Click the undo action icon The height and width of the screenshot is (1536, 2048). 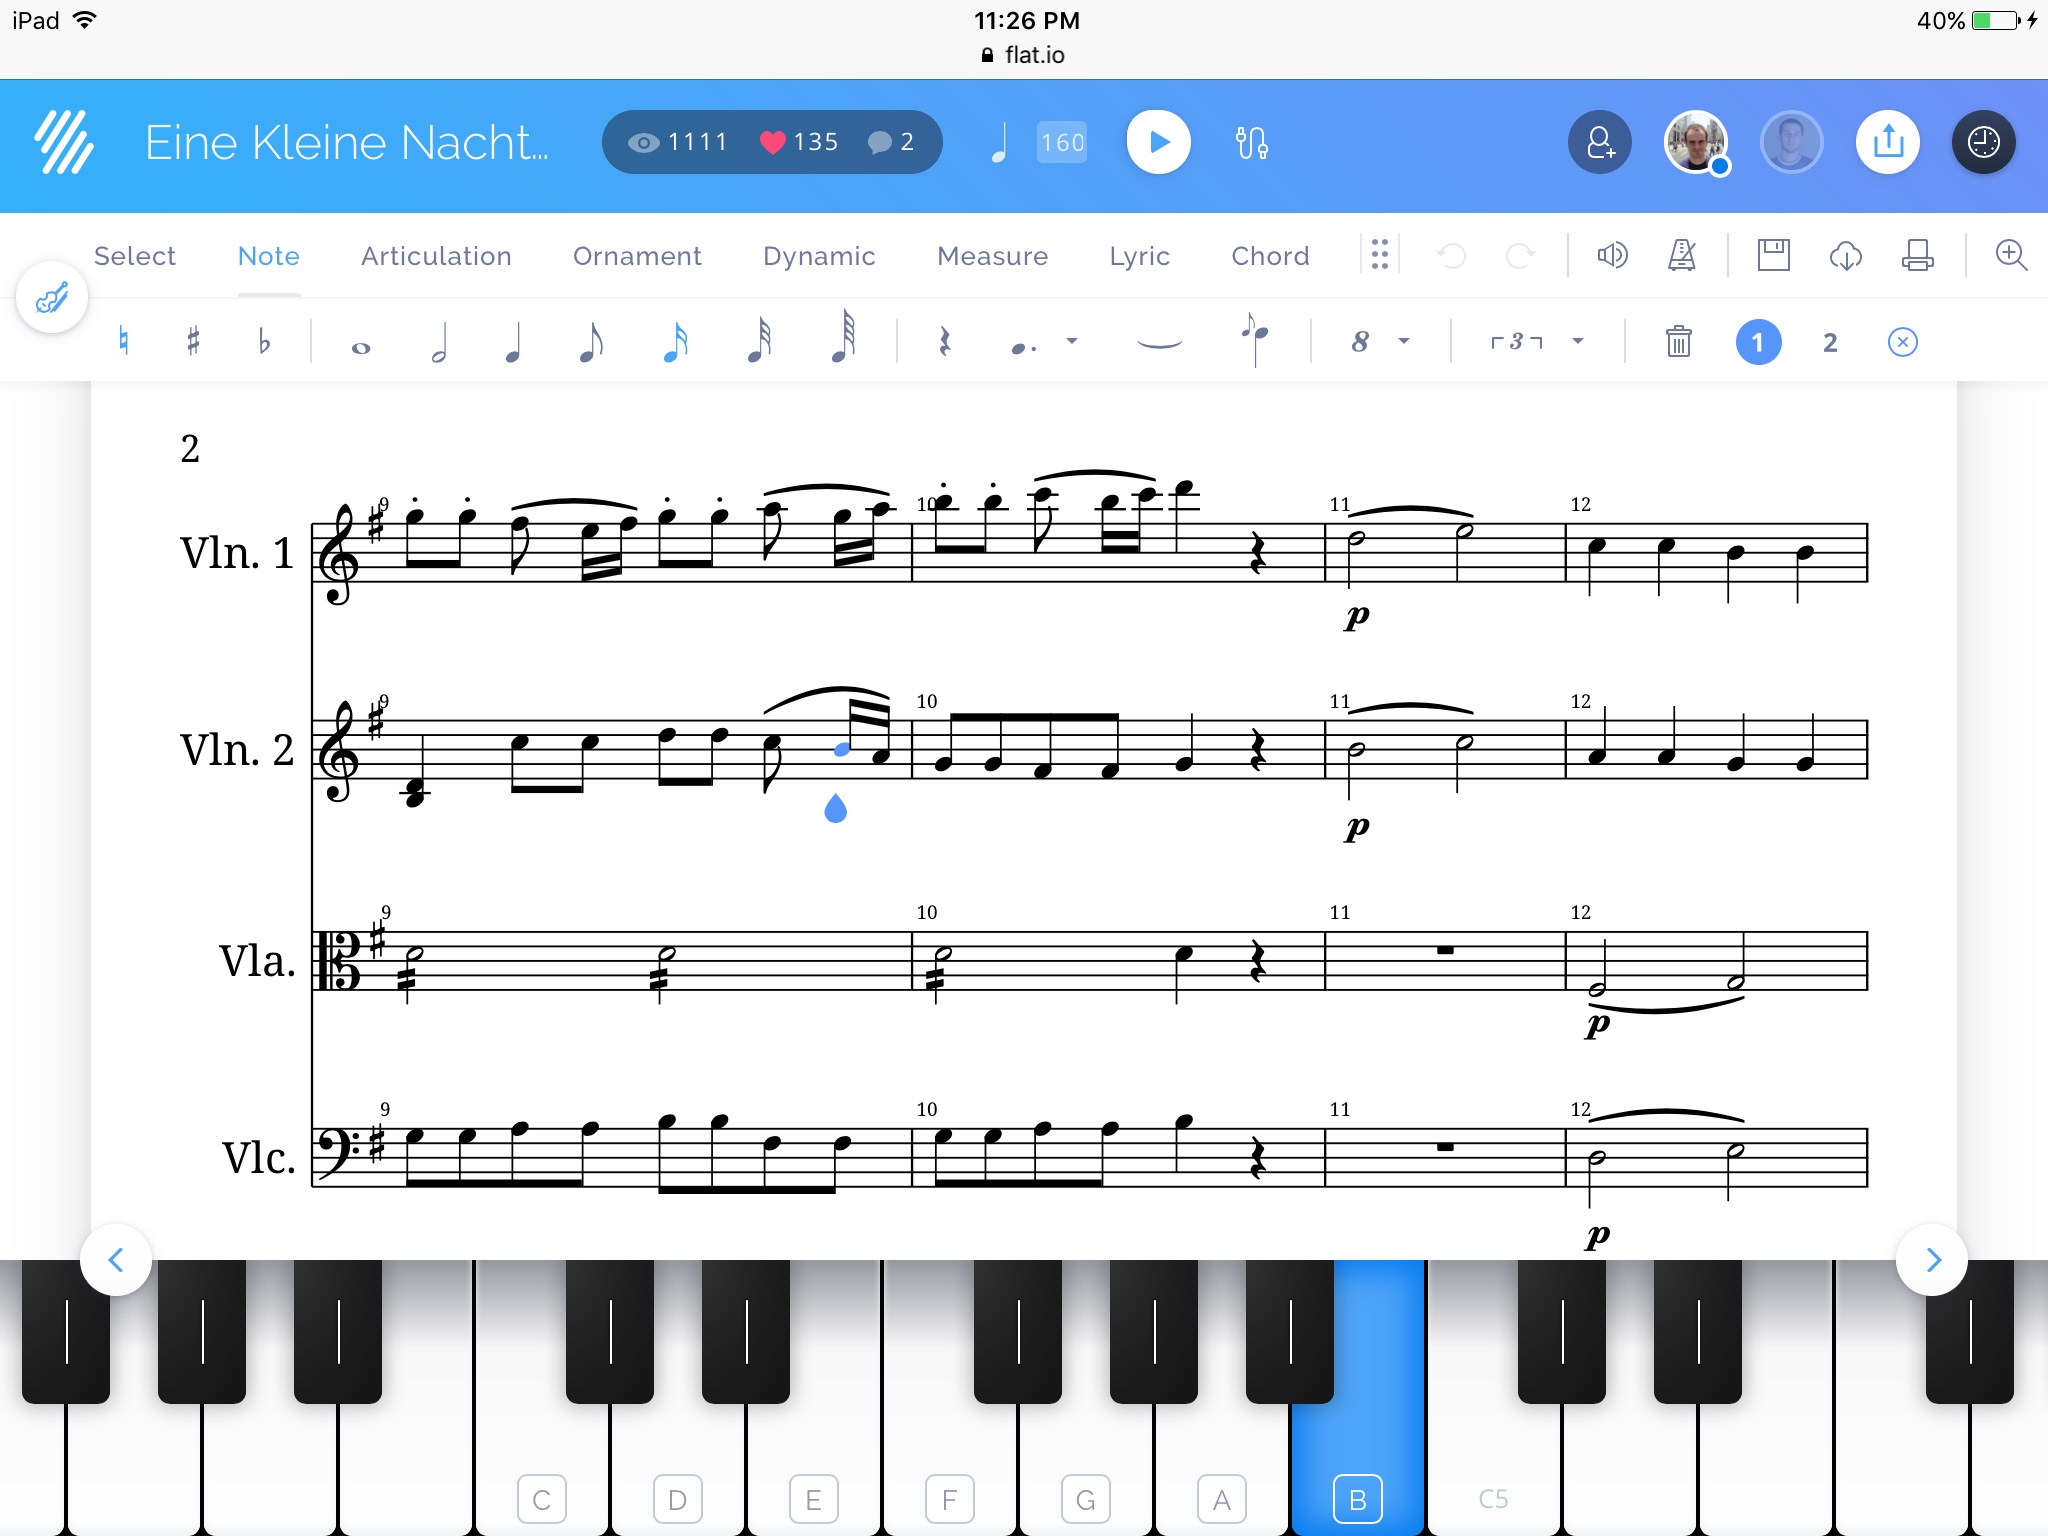(1453, 257)
